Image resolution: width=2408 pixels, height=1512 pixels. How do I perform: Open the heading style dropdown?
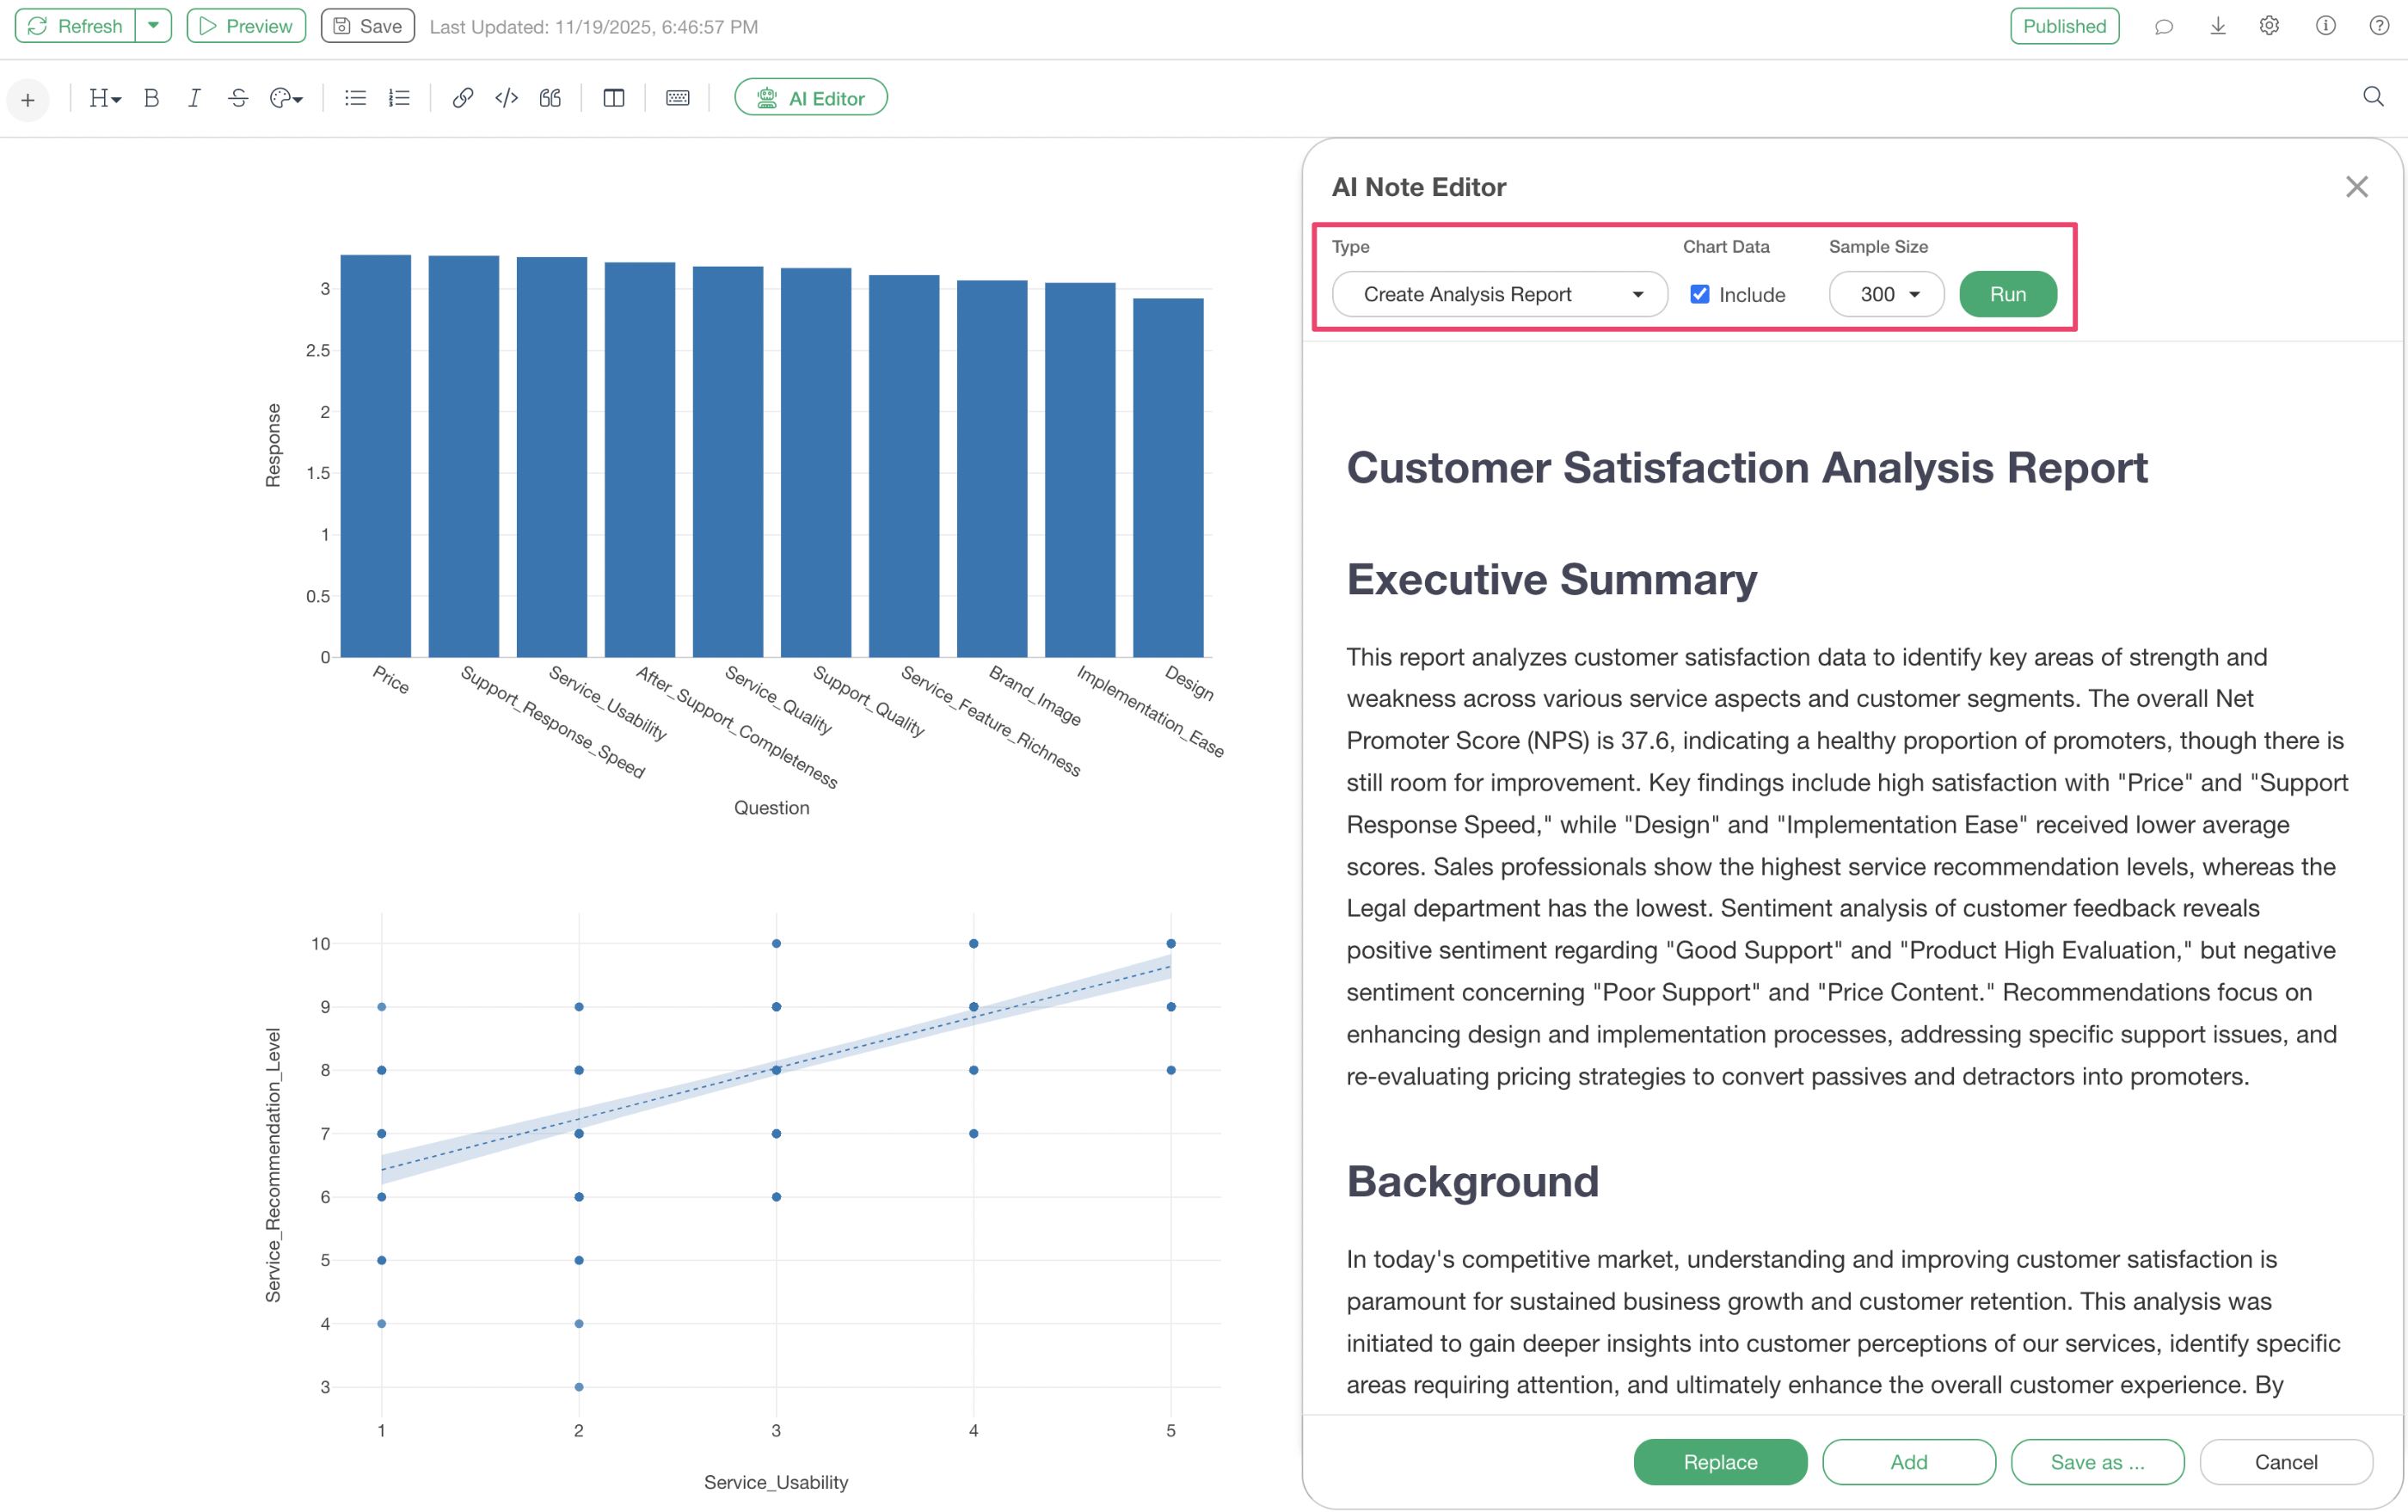tap(104, 98)
